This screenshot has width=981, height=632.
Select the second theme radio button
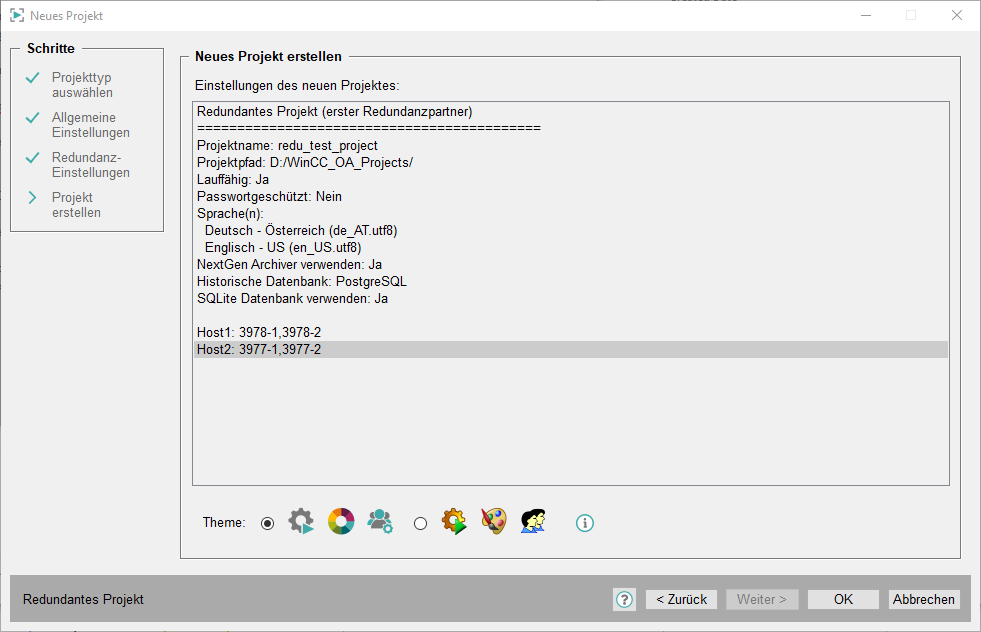(x=420, y=523)
